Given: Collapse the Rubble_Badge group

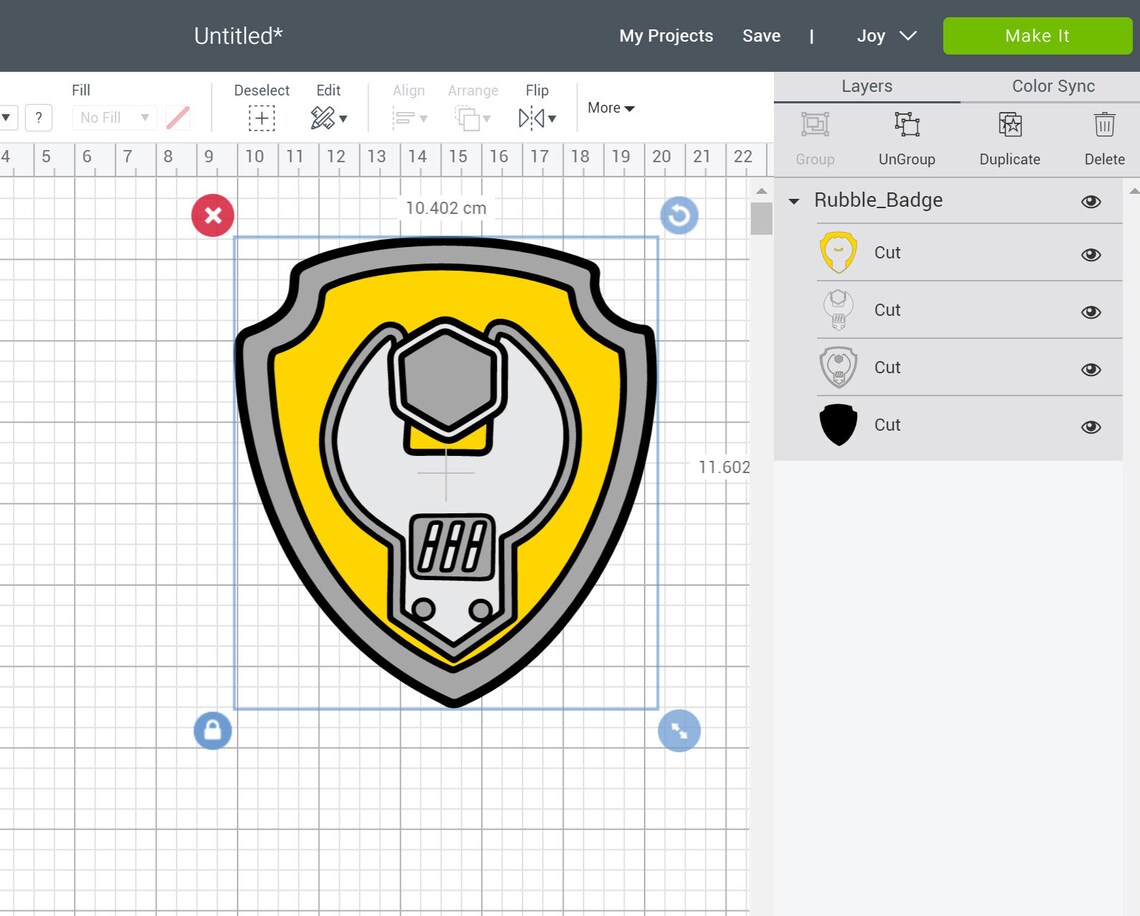Looking at the screenshot, I should [794, 201].
